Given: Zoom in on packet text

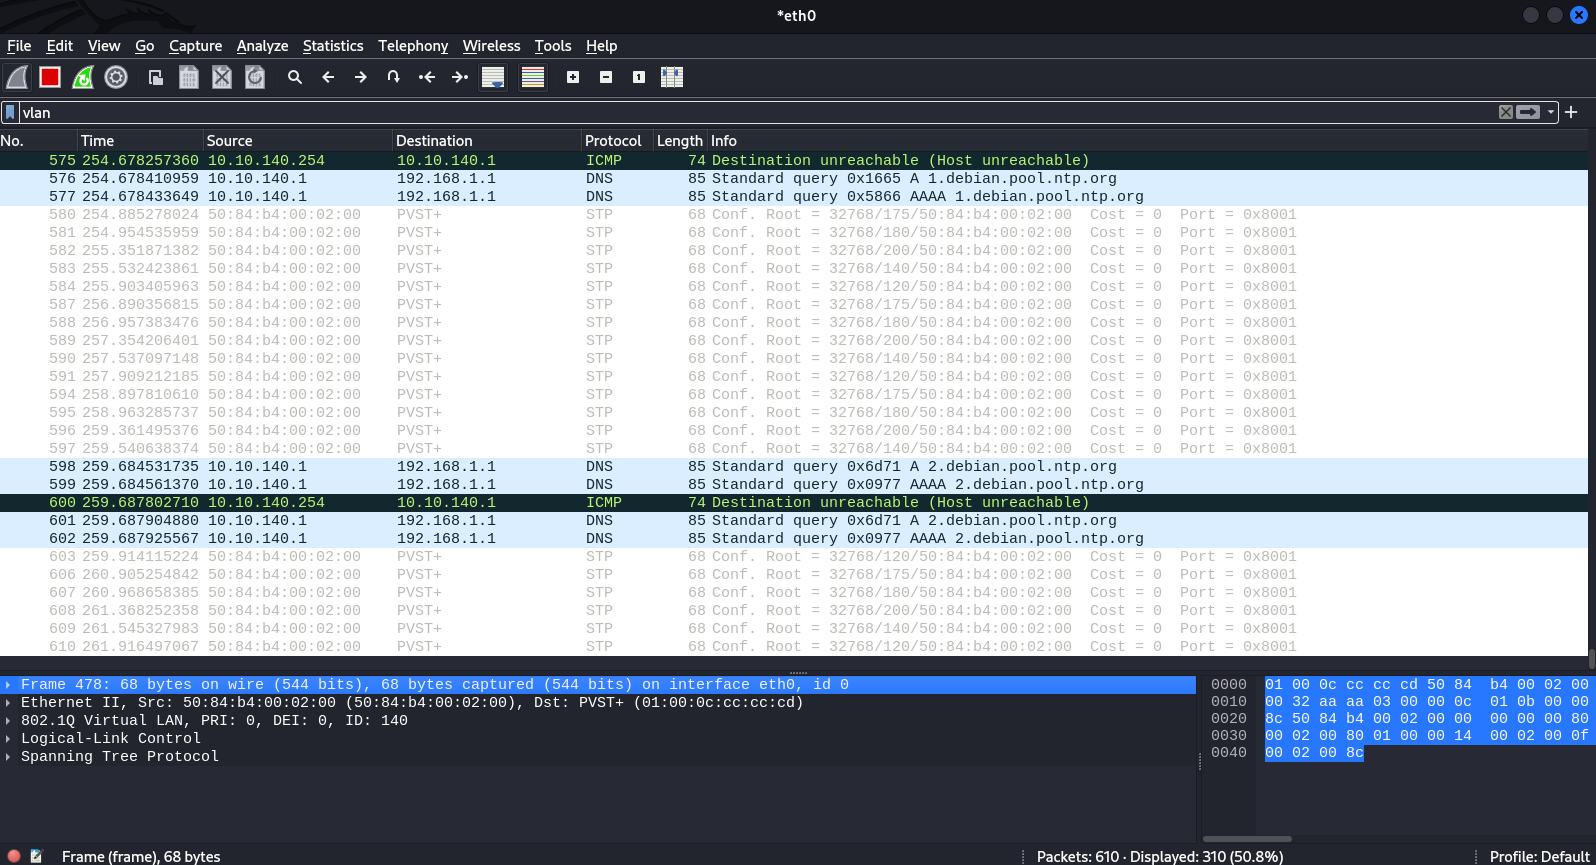Looking at the screenshot, I should 573,77.
